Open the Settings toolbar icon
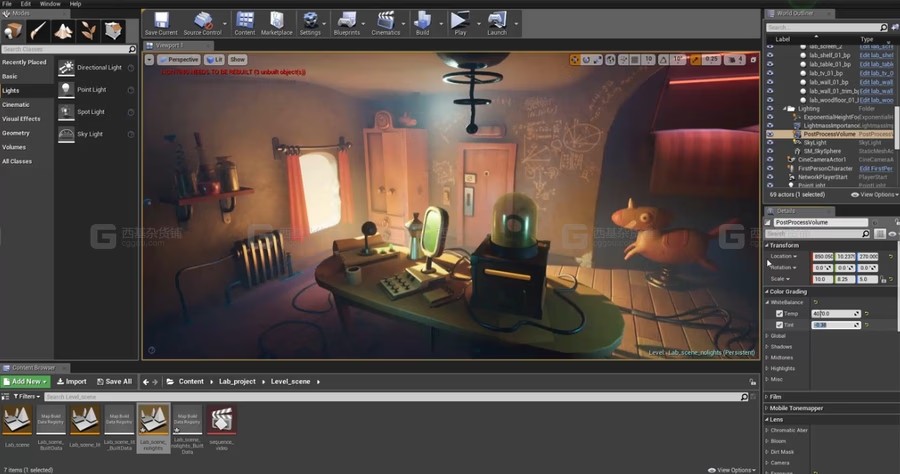Screen dimensions: 900x474 click(x=310, y=24)
